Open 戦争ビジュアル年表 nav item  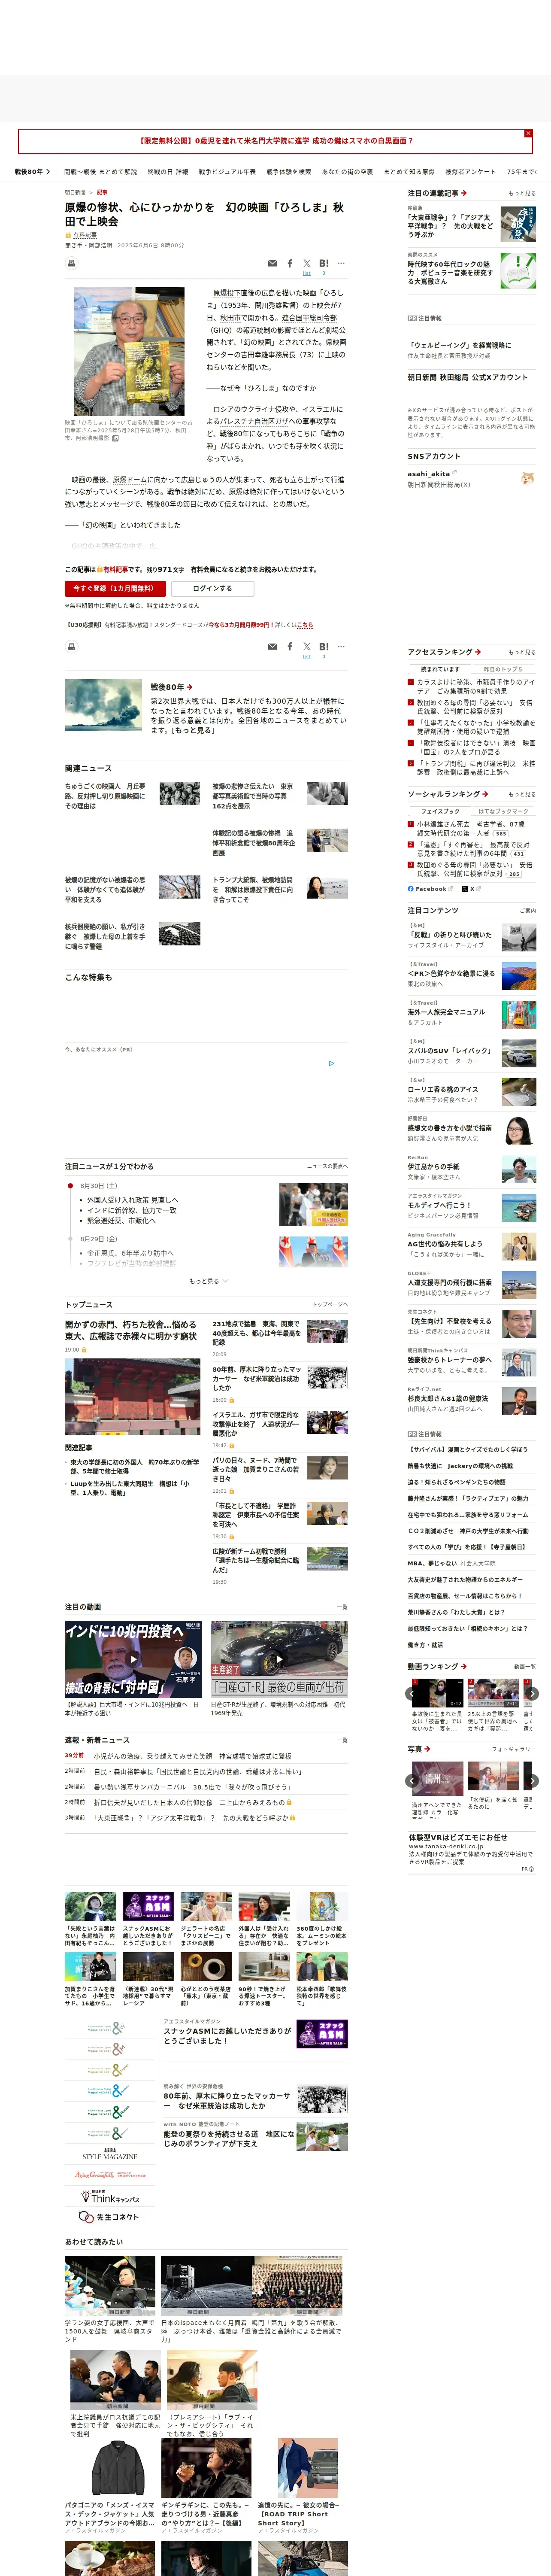(x=227, y=172)
